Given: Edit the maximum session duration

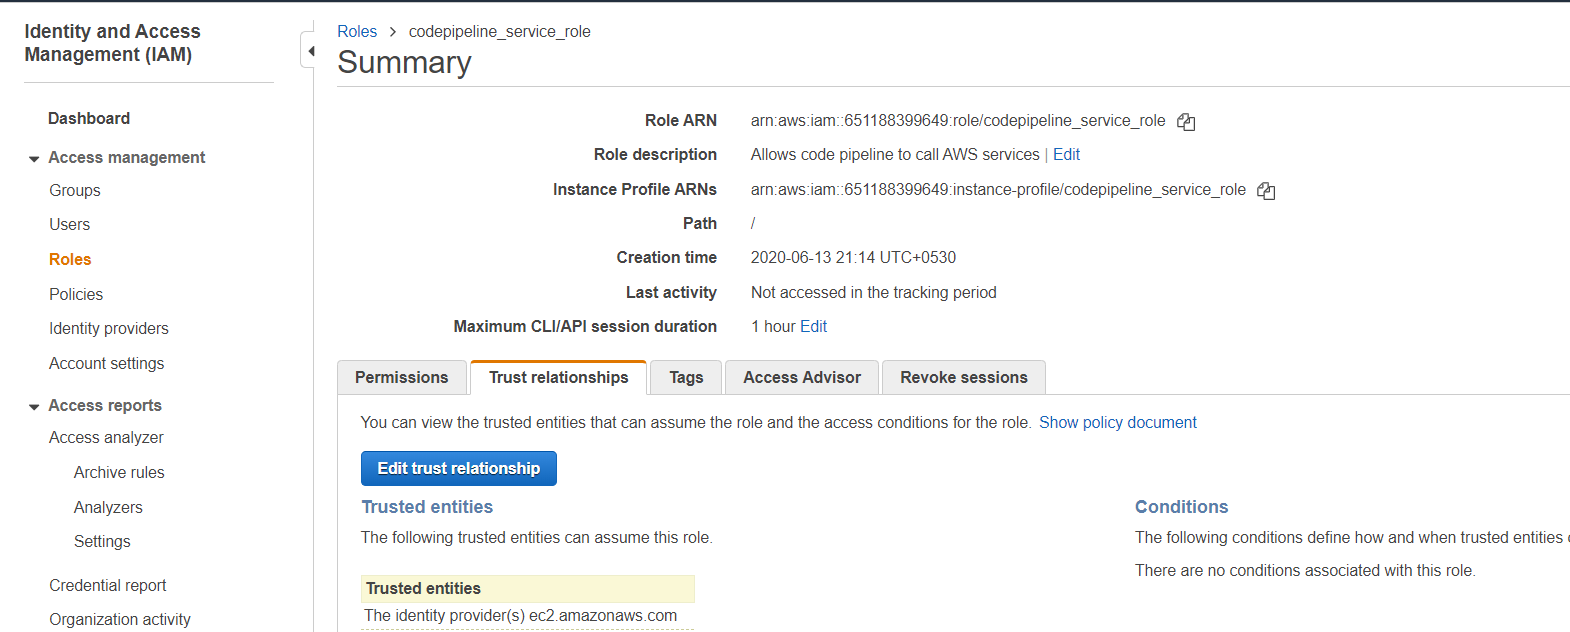Looking at the screenshot, I should point(813,326).
